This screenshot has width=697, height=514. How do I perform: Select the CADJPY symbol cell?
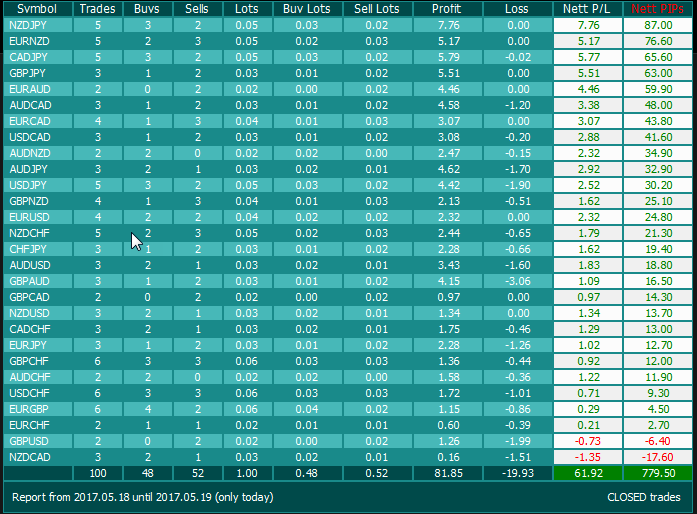click(x=37, y=57)
